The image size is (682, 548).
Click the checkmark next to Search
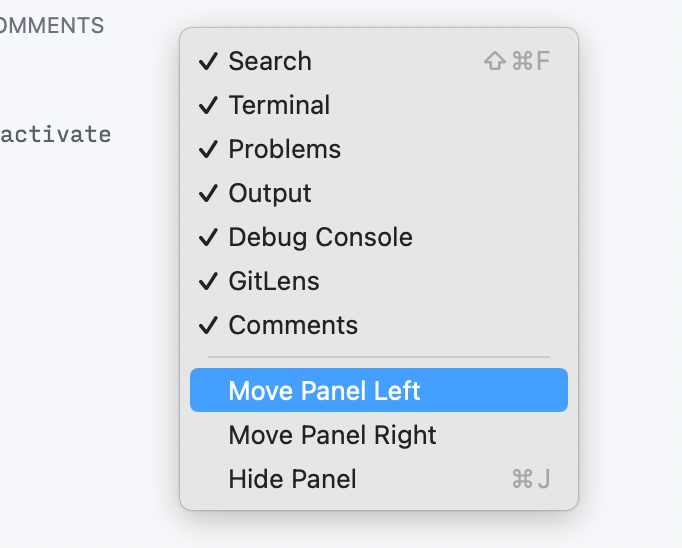point(208,62)
